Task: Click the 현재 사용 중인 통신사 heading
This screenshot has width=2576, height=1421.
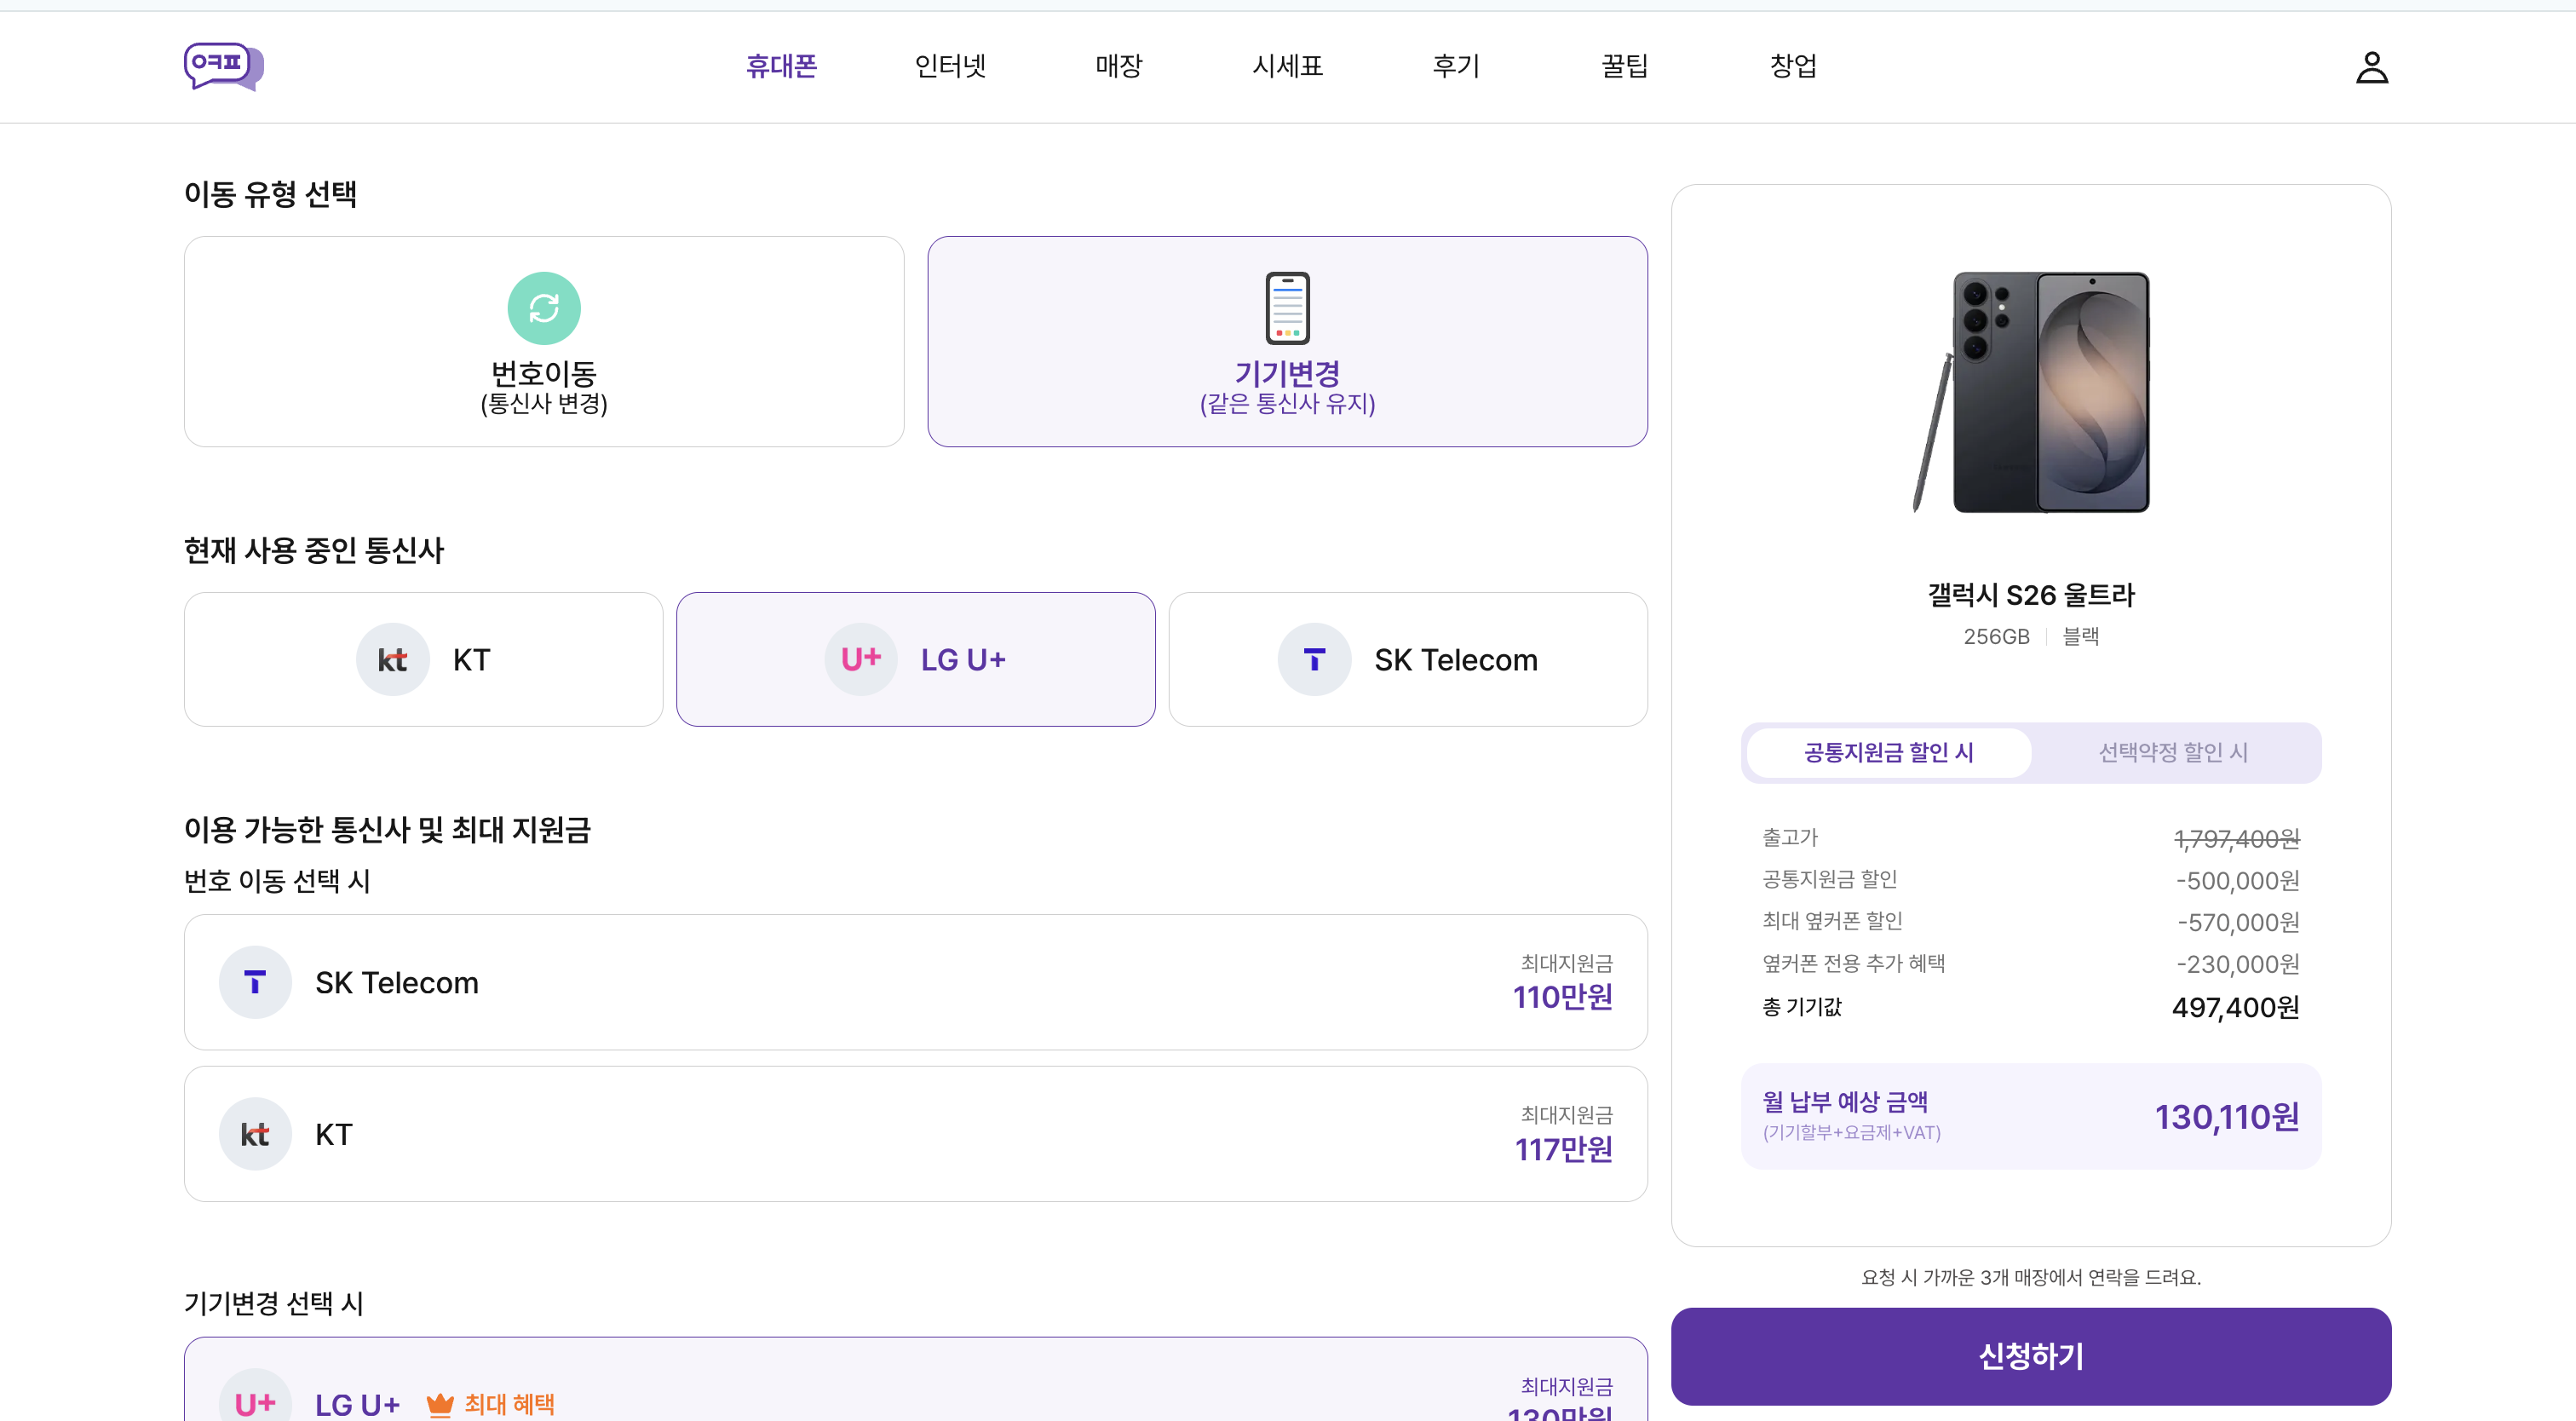Action: (314, 550)
